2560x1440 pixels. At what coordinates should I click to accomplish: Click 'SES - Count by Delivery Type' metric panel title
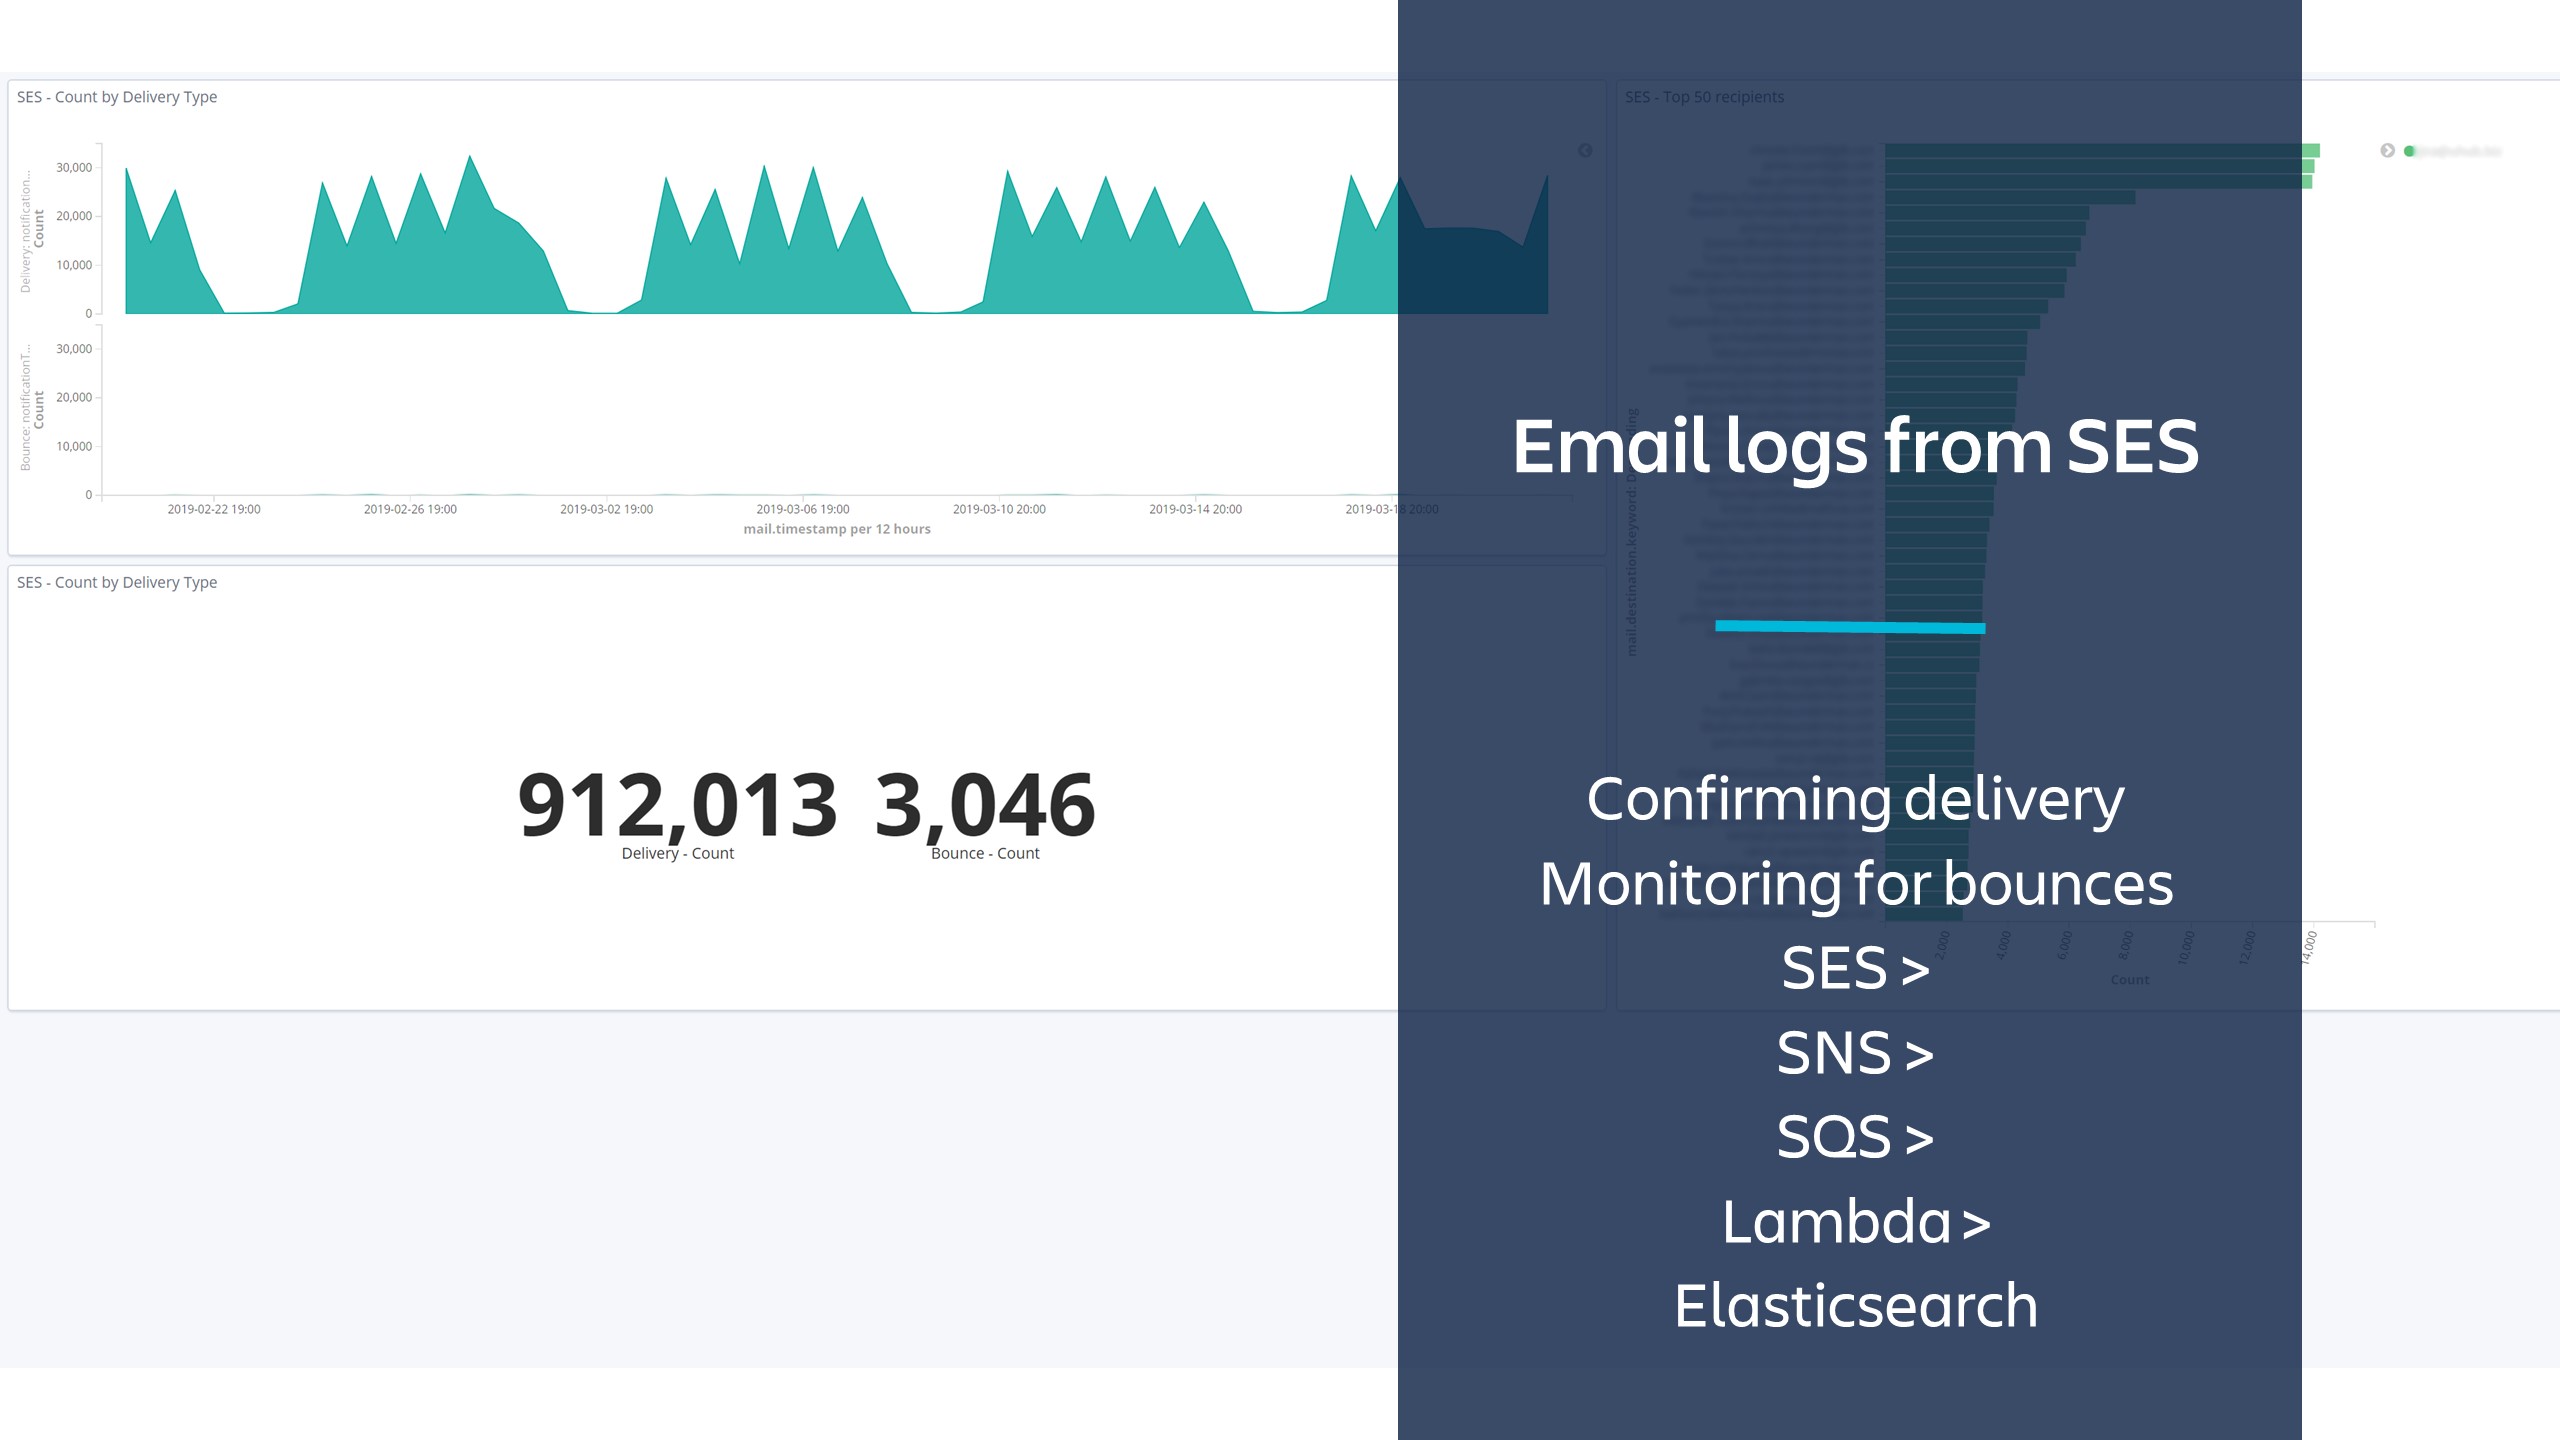coord(117,582)
